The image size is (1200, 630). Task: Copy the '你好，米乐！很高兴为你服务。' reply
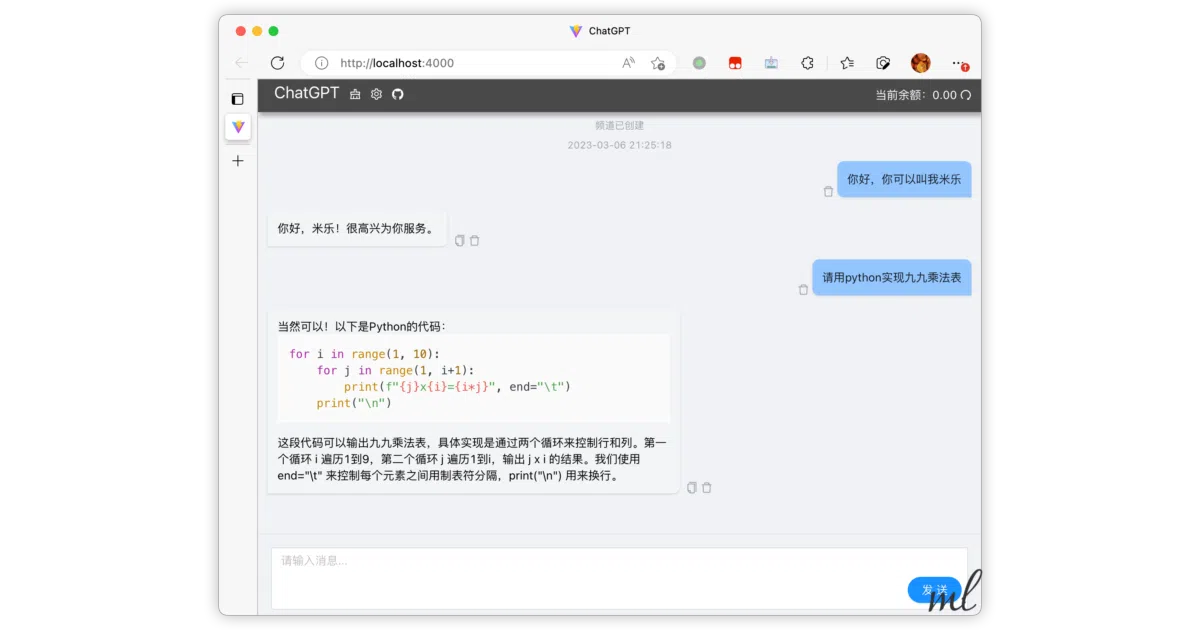(460, 240)
